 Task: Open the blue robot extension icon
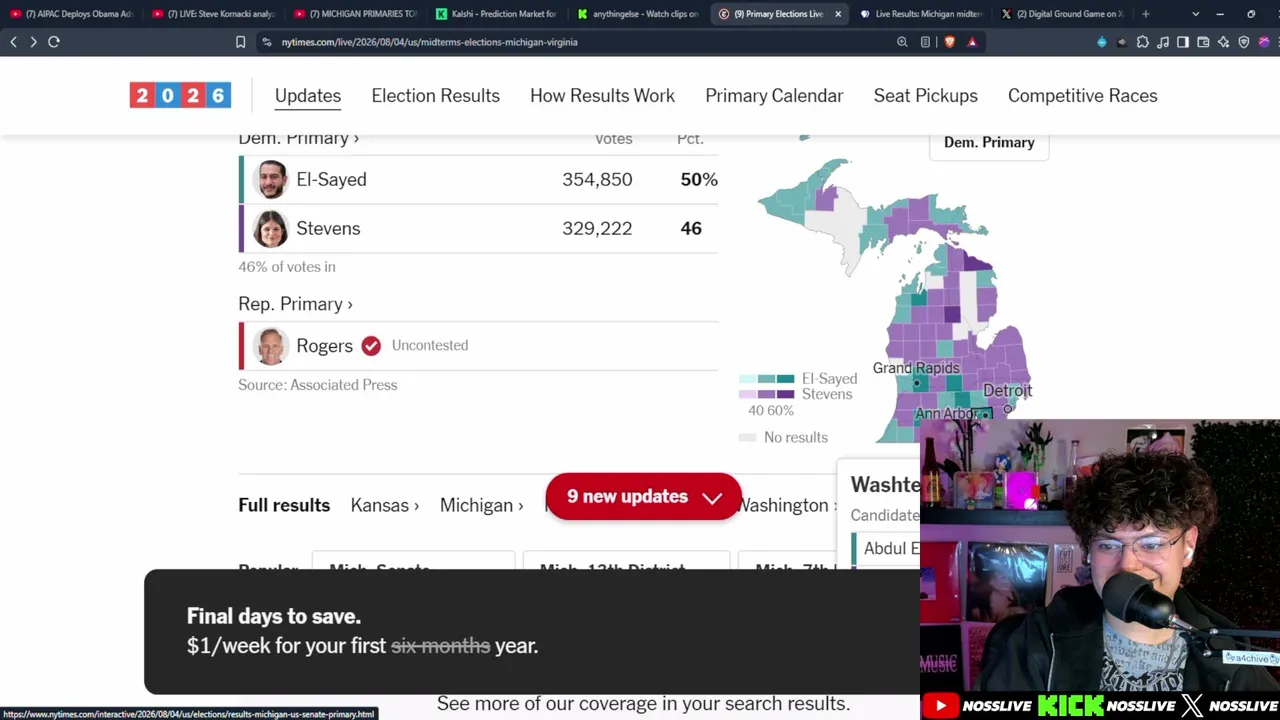coord(1102,42)
